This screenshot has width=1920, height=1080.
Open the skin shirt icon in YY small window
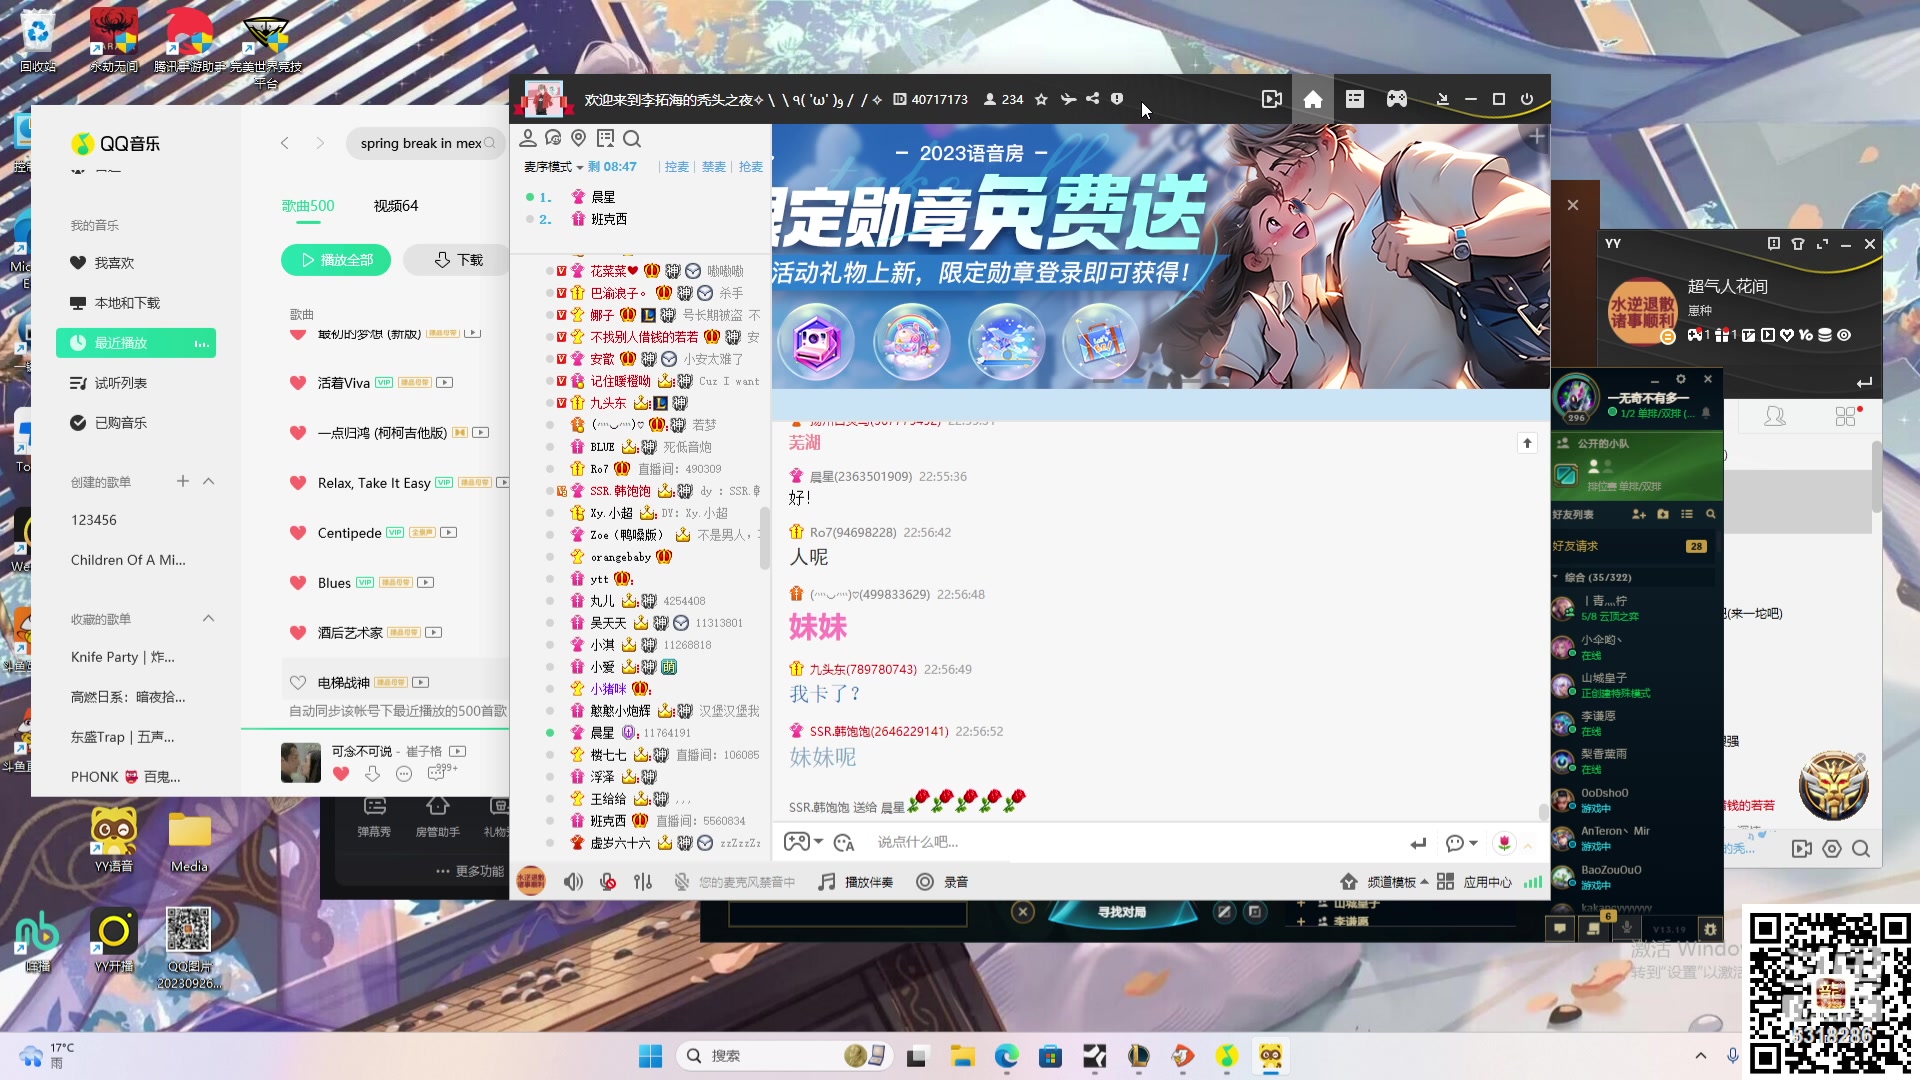click(x=1798, y=244)
